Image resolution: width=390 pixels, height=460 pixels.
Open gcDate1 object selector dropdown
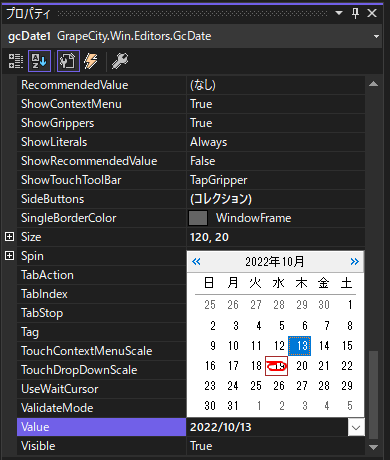(x=376, y=36)
